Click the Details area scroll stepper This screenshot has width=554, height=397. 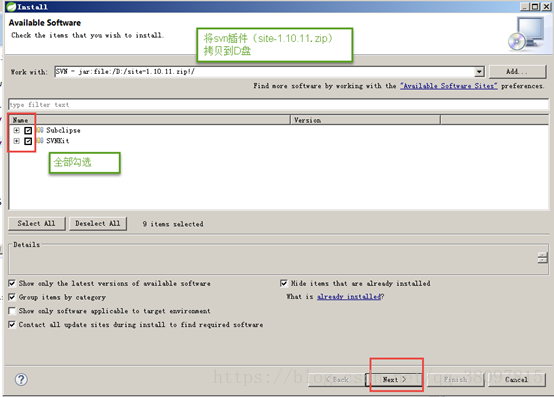pos(542,257)
